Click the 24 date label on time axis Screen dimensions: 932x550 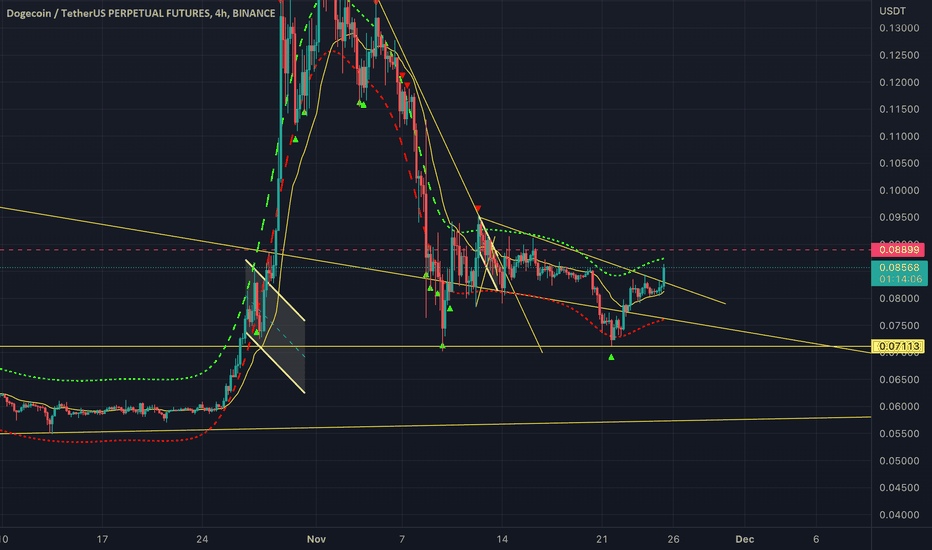[x=202, y=539]
